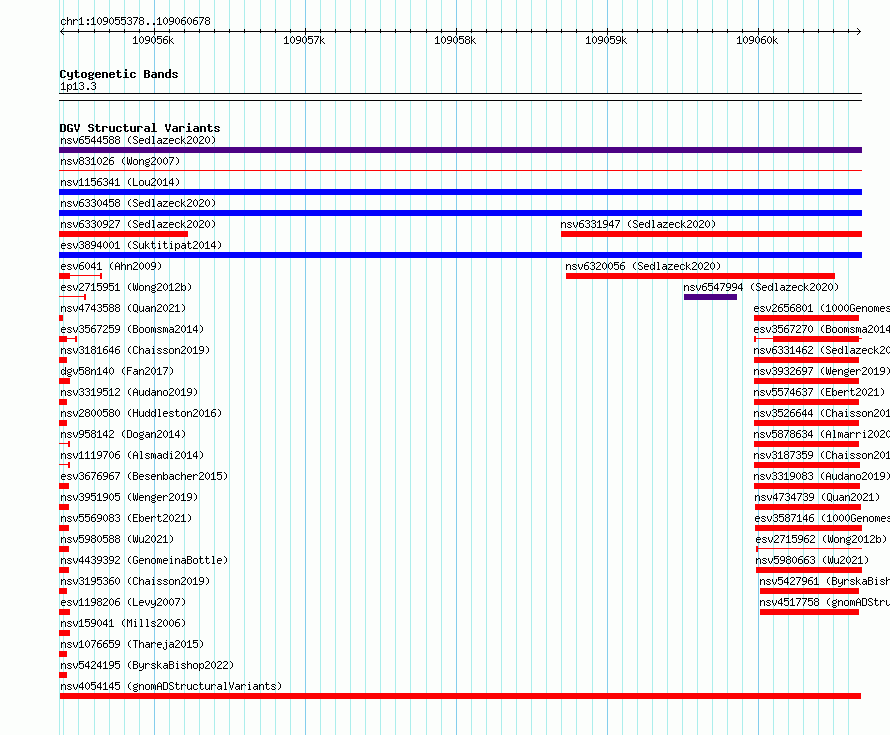Open nsv6330458 (Sedlazeck2020) variant details
Viewport: 890px width, 735px height.
pyautogui.click(x=138, y=203)
